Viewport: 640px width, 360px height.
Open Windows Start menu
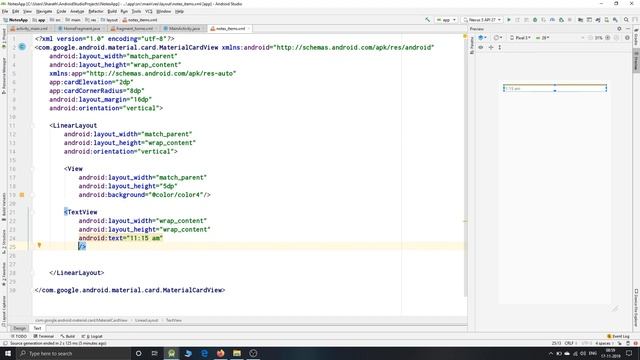point(8,353)
